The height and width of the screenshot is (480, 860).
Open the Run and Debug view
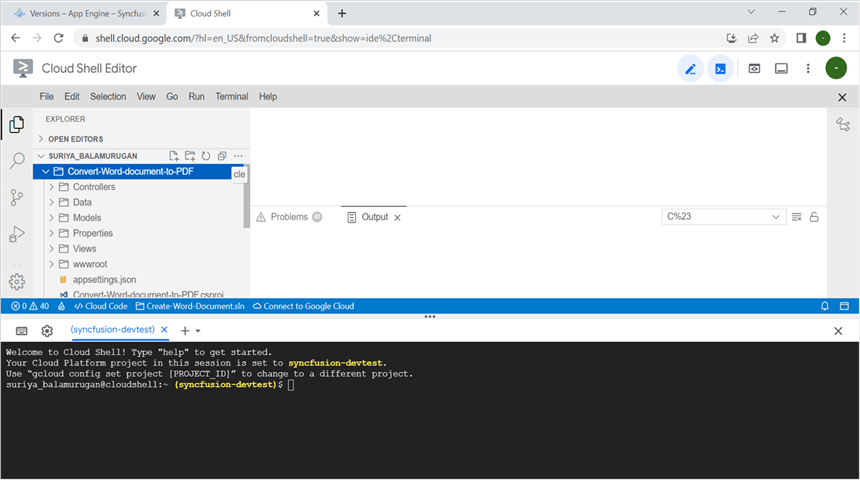[17, 234]
